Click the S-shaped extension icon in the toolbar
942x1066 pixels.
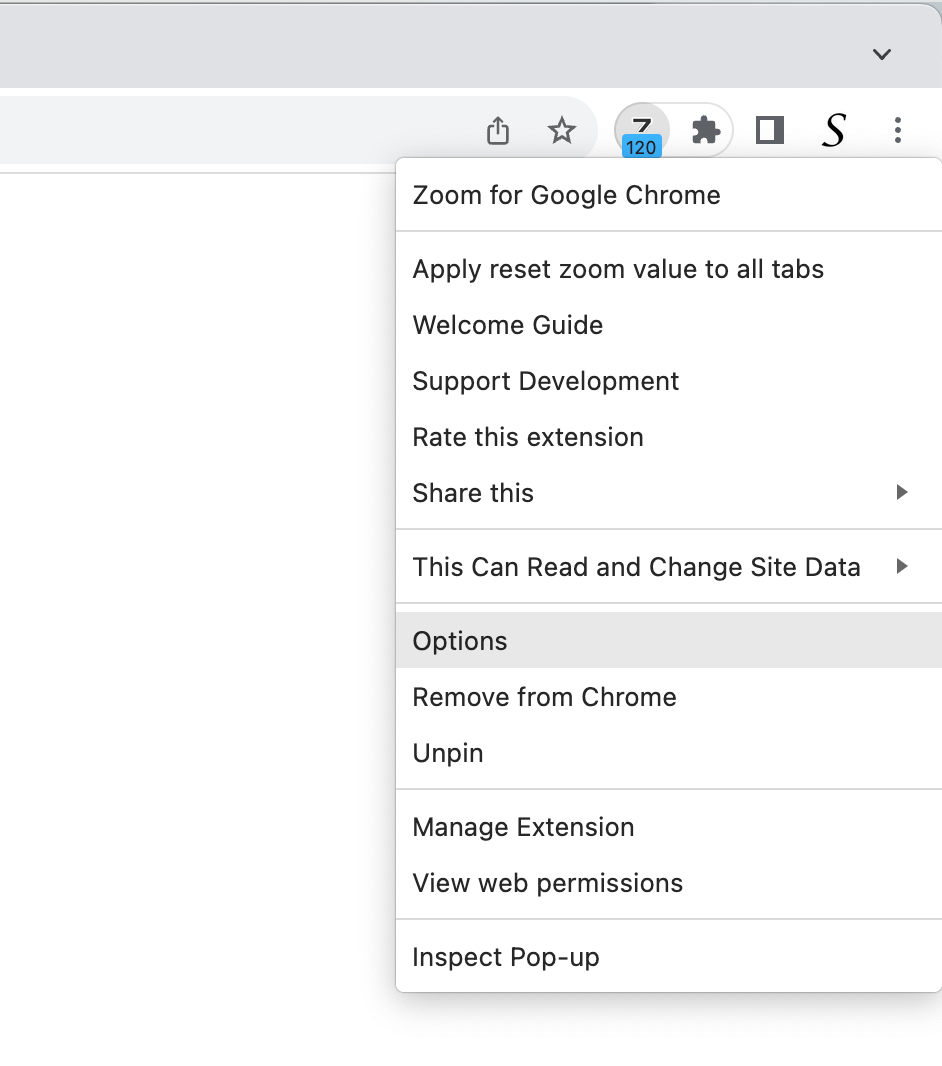pyautogui.click(x=833, y=130)
